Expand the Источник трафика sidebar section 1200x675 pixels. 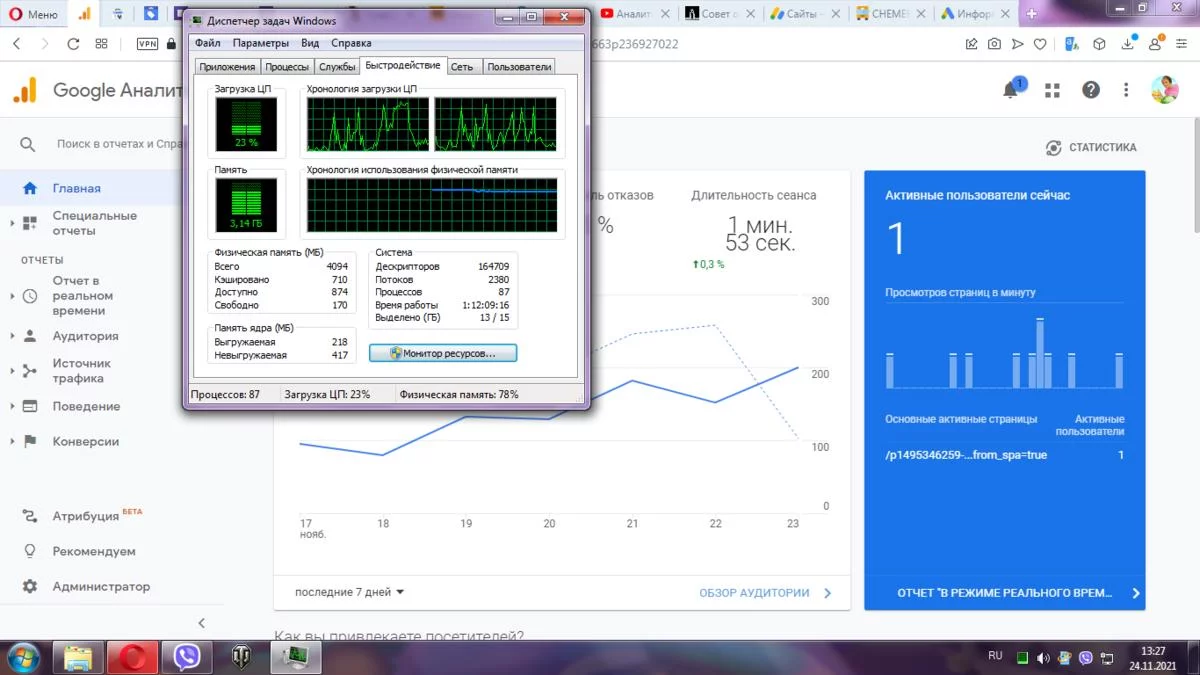81,371
